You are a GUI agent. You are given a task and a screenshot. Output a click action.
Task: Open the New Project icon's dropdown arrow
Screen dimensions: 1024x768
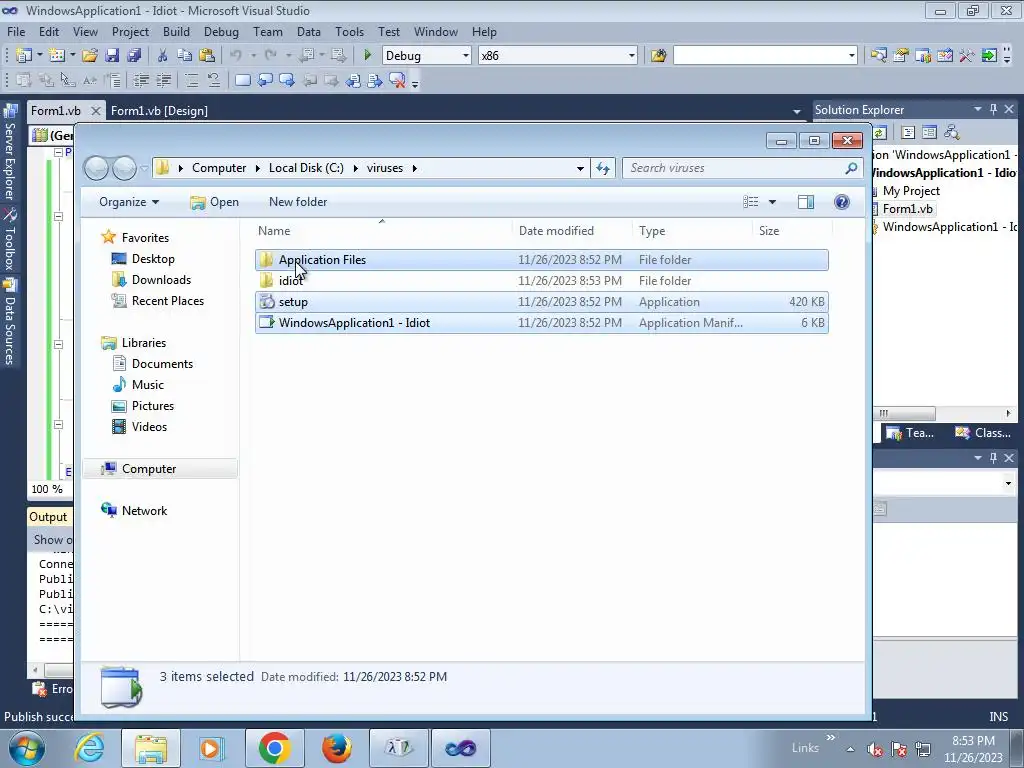[x=39, y=56]
